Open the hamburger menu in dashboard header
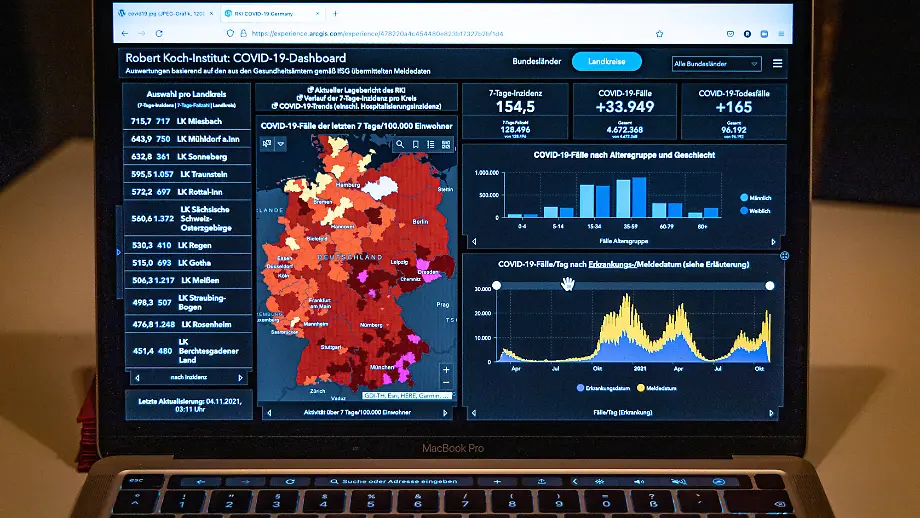Screen dimensions: 920x518 (778, 63)
